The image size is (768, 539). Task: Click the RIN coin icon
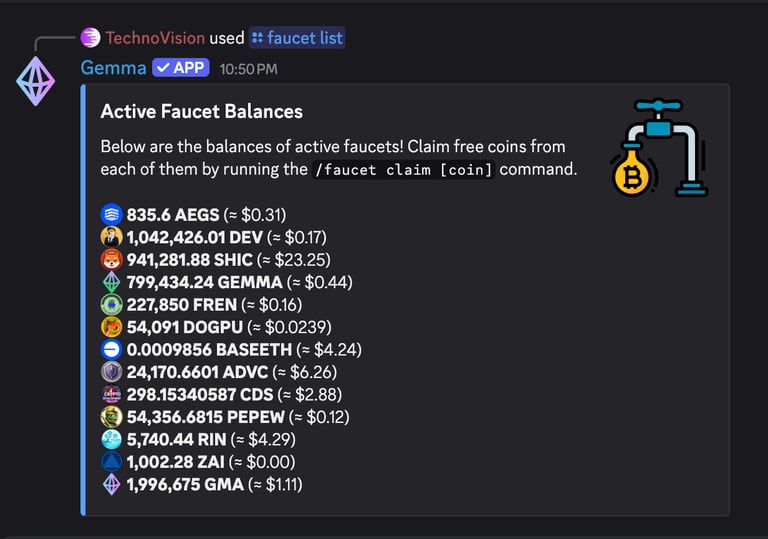pyautogui.click(x=111, y=440)
